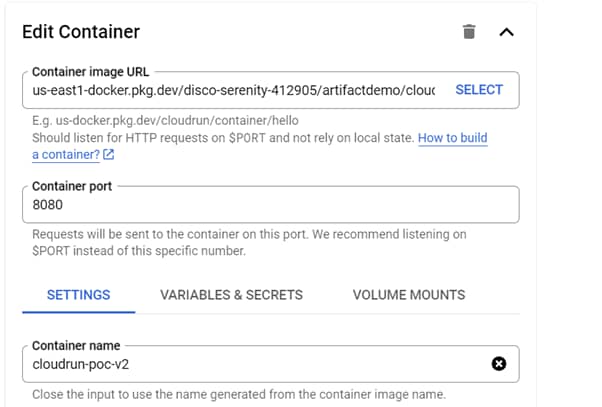Click the Container port field showing 8080

[270, 205]
